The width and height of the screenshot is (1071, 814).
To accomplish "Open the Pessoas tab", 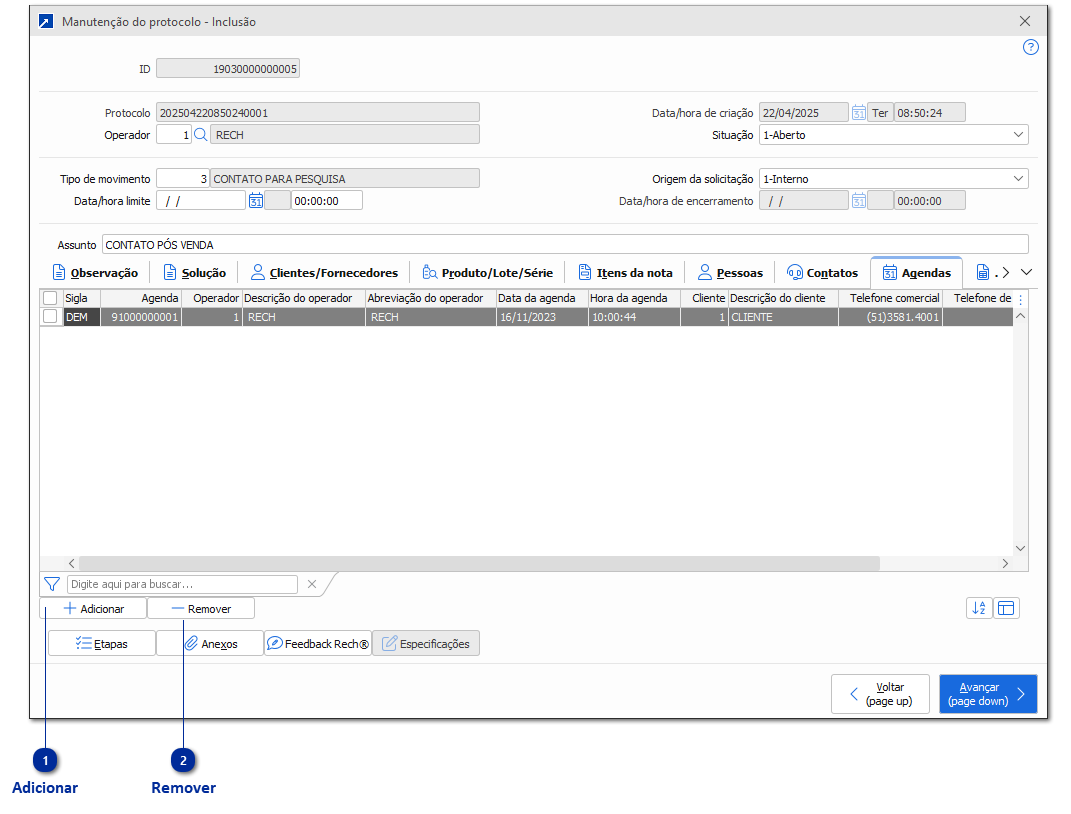I will [730, 272].
